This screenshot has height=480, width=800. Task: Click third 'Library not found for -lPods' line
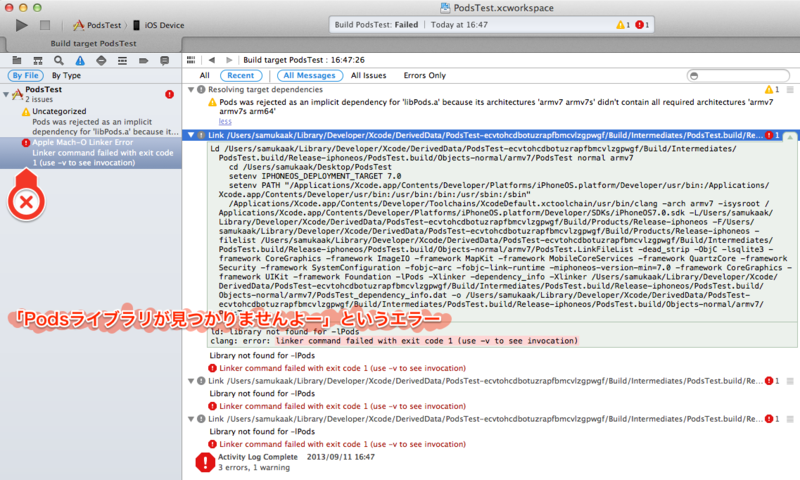click(262, 432)
